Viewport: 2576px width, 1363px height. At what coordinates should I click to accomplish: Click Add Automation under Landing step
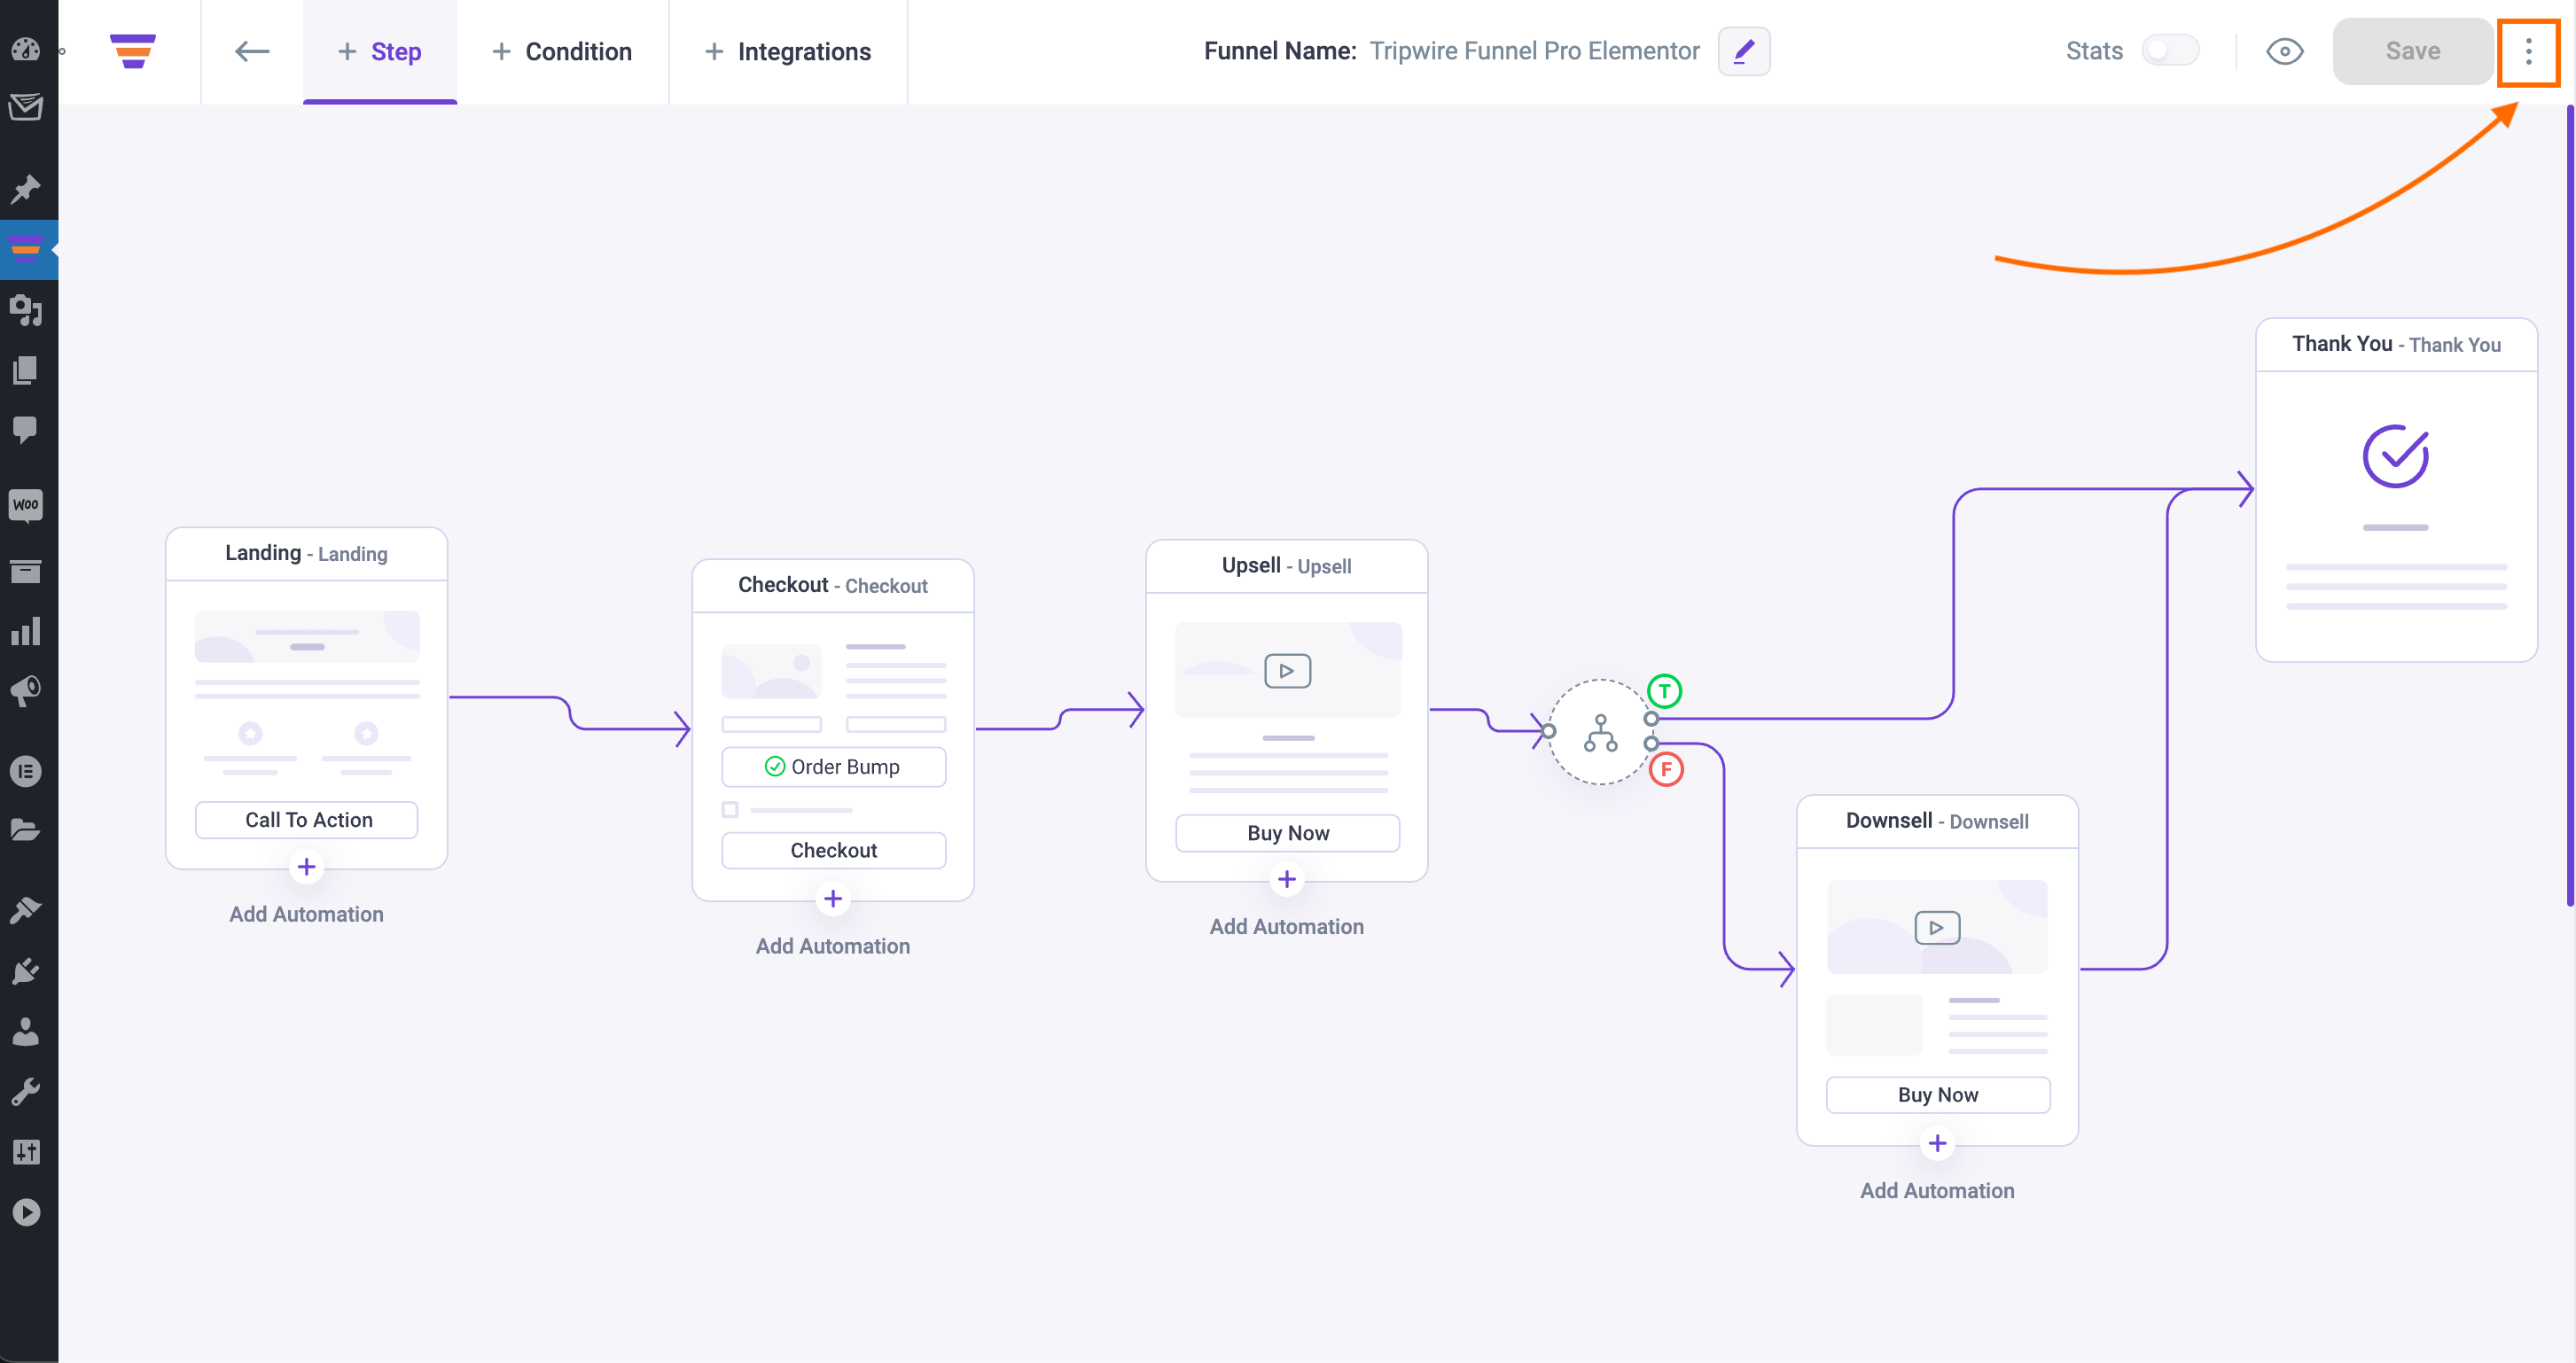[x=307, y=913]
